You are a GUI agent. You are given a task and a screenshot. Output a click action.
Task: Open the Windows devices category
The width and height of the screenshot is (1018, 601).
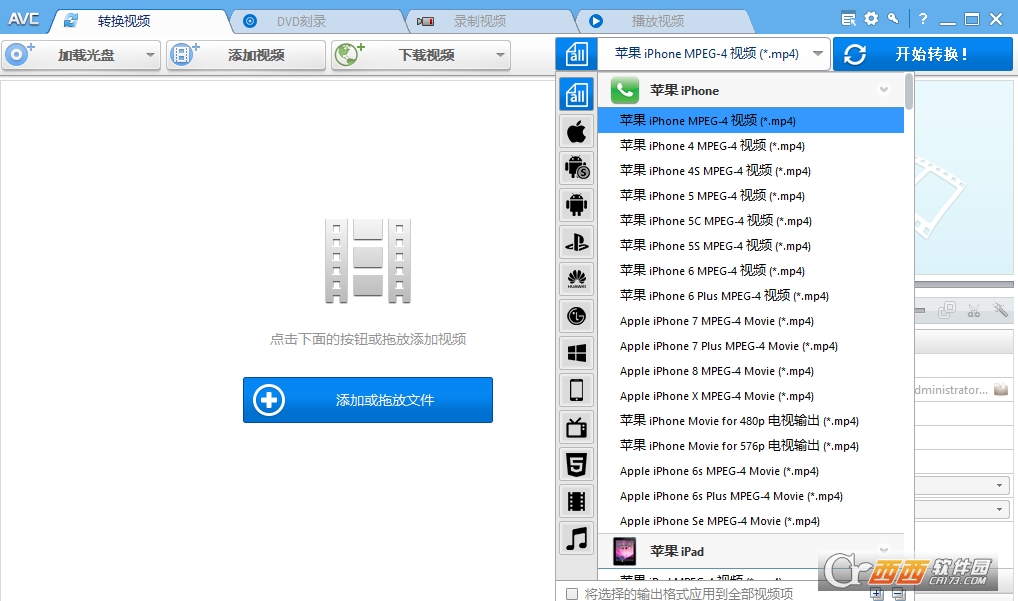tap(577, 353)
